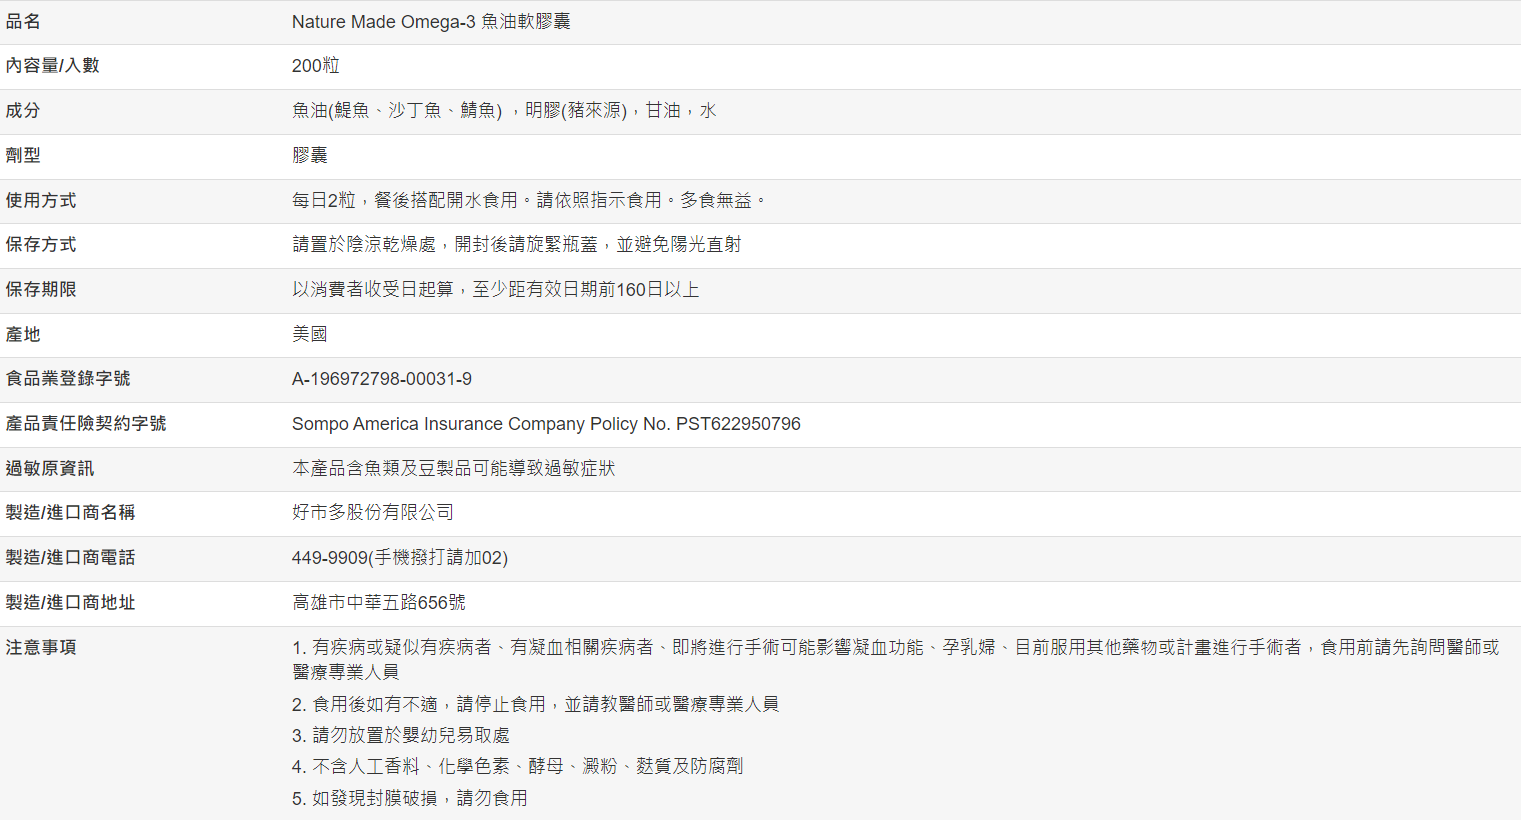The image size is (1524, 820).
Task: Click the registration number 'A-196972798-00031-9'
Action: coord(381,380)
